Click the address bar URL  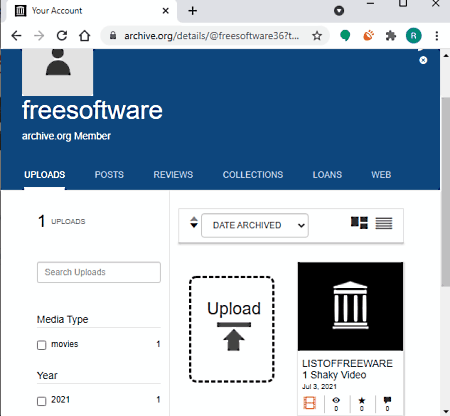point(211,36)
